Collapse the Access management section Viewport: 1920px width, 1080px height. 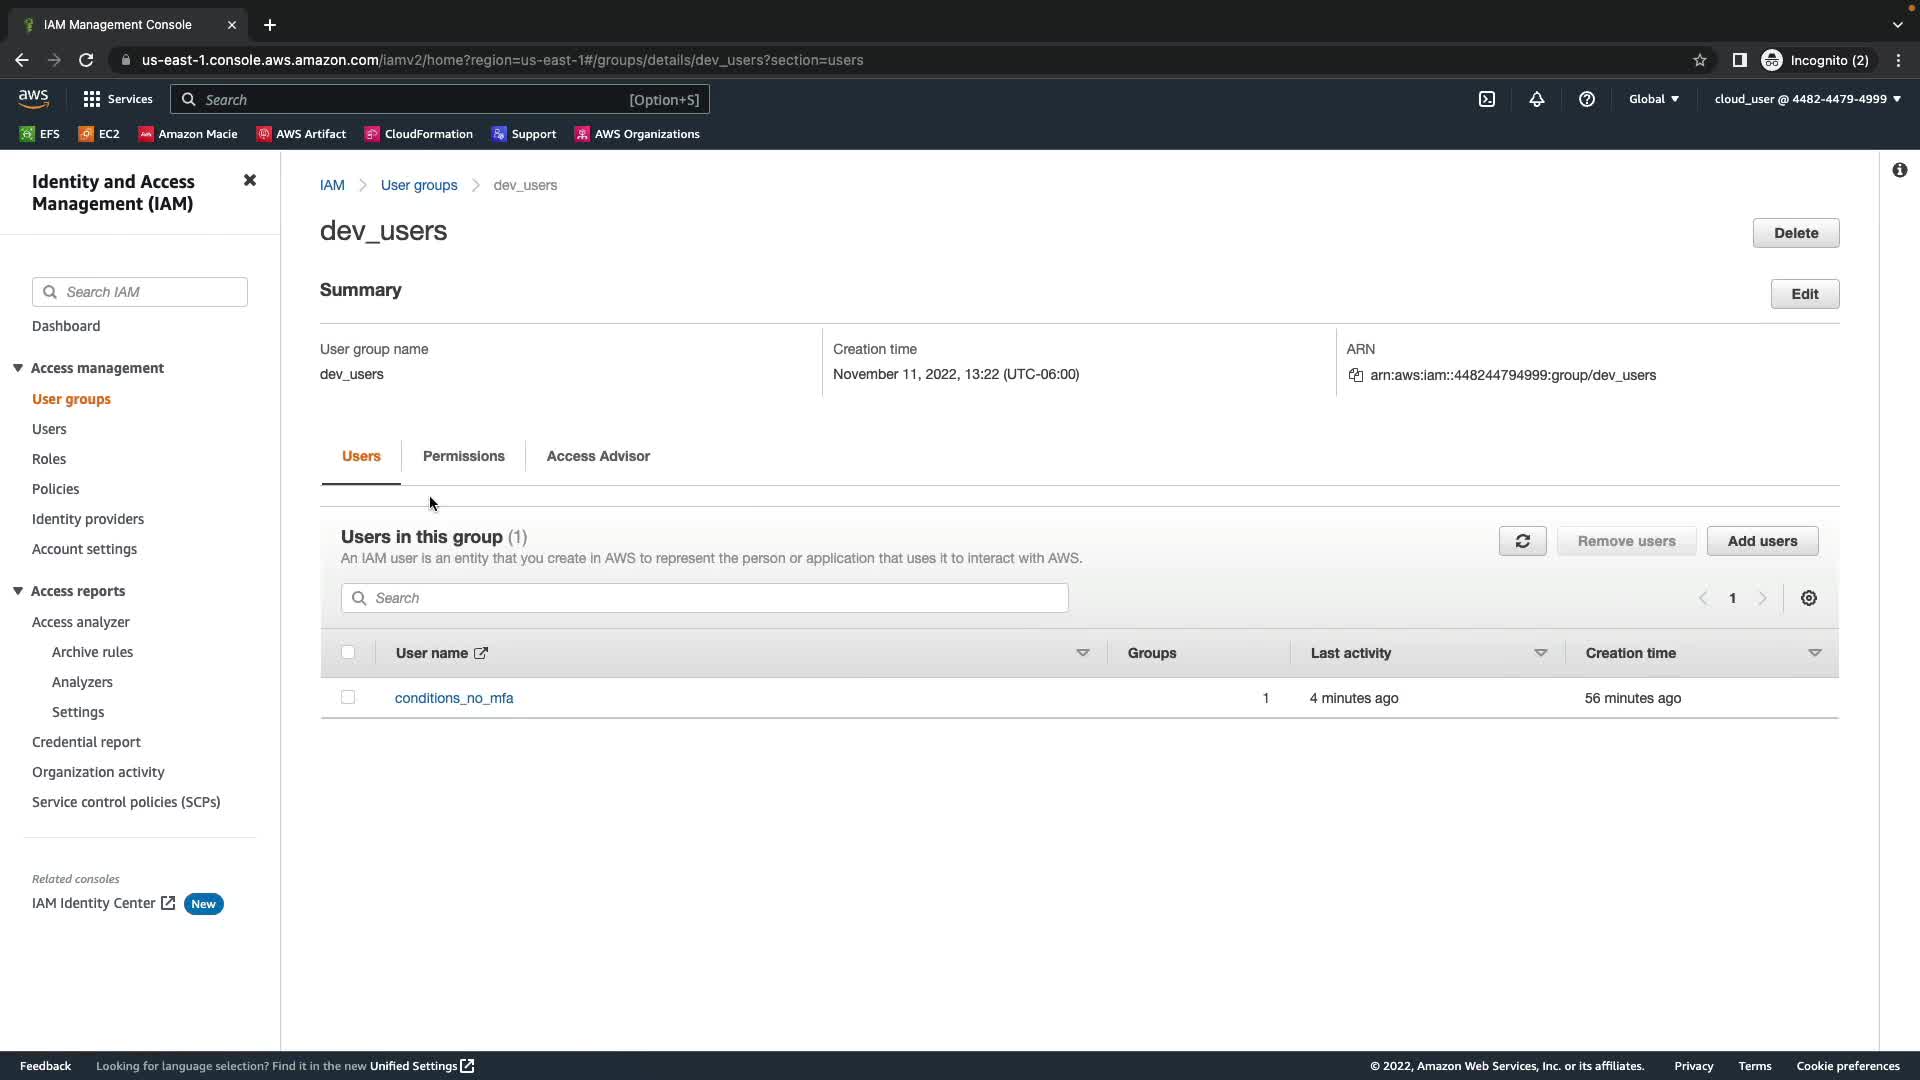(x=18, y=368)
